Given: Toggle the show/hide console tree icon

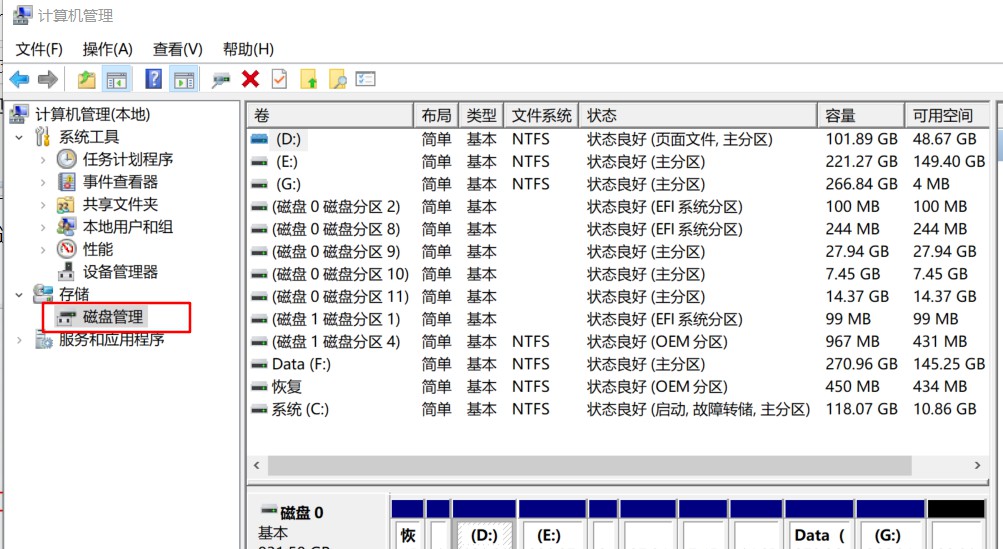Looking at the screenshot, I should pyautogui.click(x=116, y=79).
